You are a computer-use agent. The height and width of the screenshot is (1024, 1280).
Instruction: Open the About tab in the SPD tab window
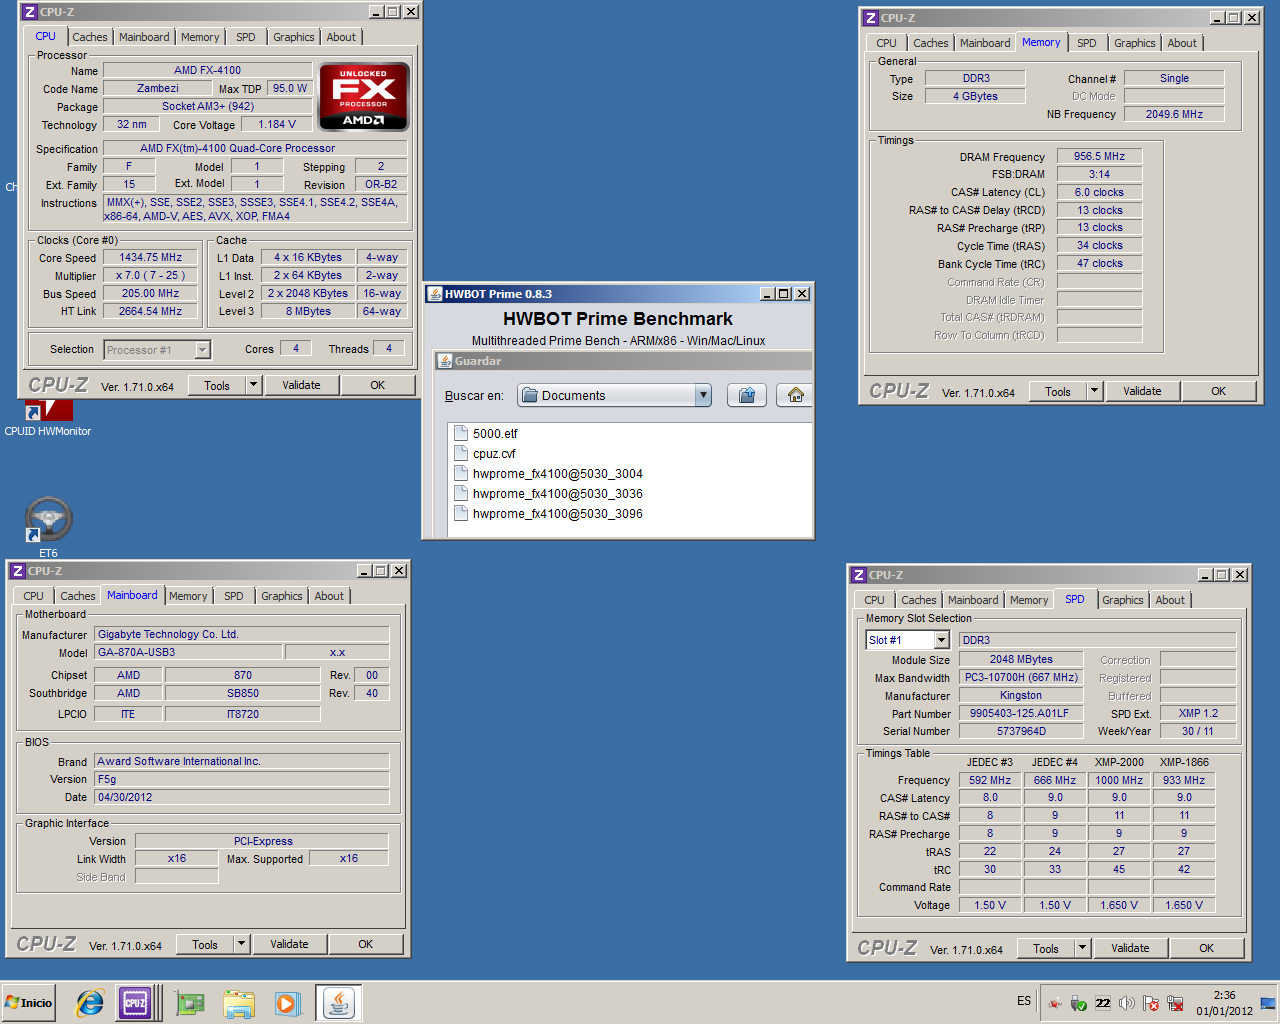click(1170, 600)
